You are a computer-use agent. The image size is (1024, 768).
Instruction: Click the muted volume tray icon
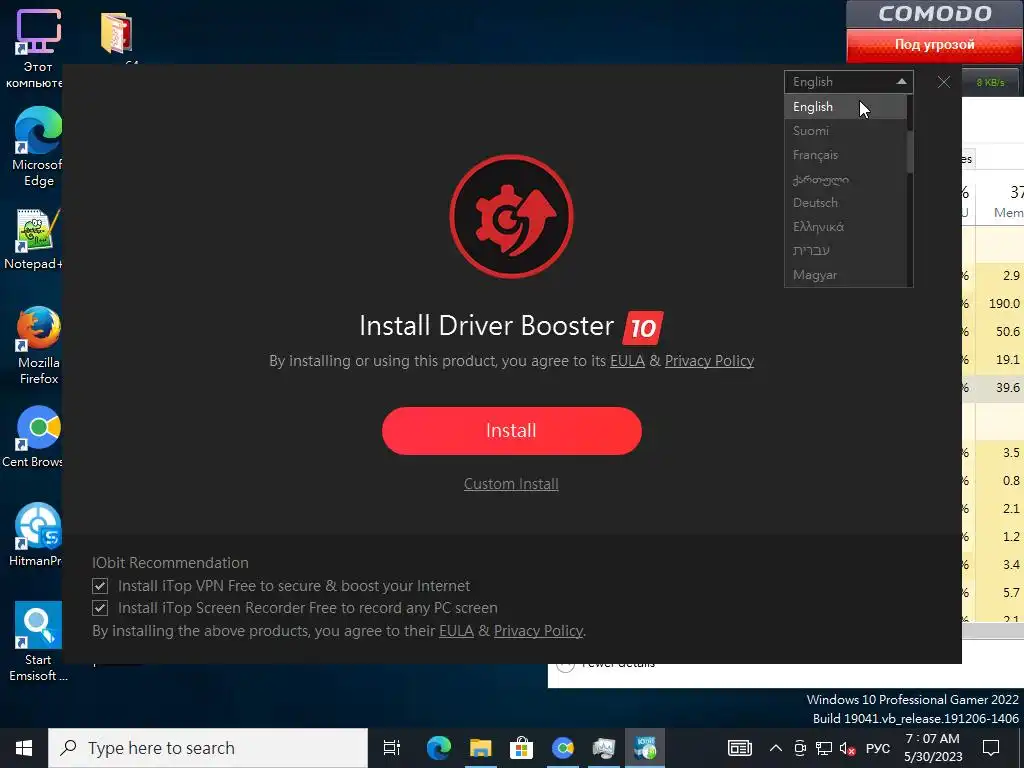848,748
